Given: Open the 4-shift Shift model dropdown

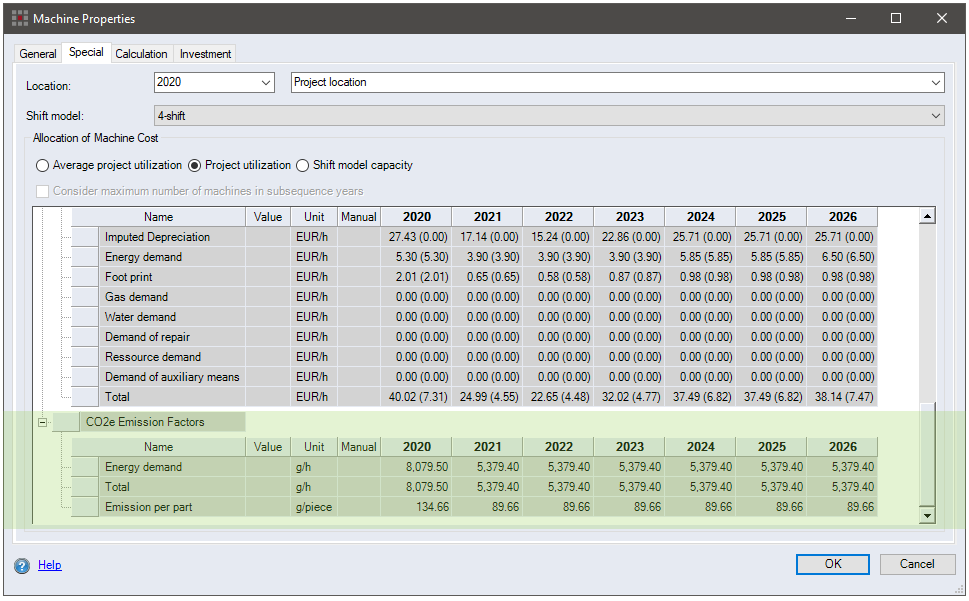Looking at the screenshot, I should pyautogui.click(x=935, y=116).
